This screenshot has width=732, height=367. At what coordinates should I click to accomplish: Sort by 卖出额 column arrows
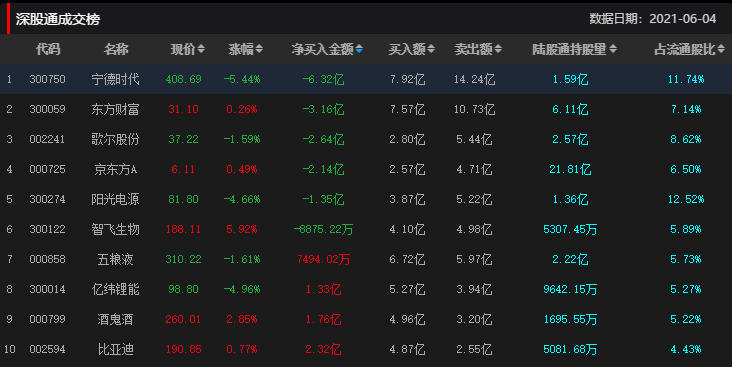[498, 49]
